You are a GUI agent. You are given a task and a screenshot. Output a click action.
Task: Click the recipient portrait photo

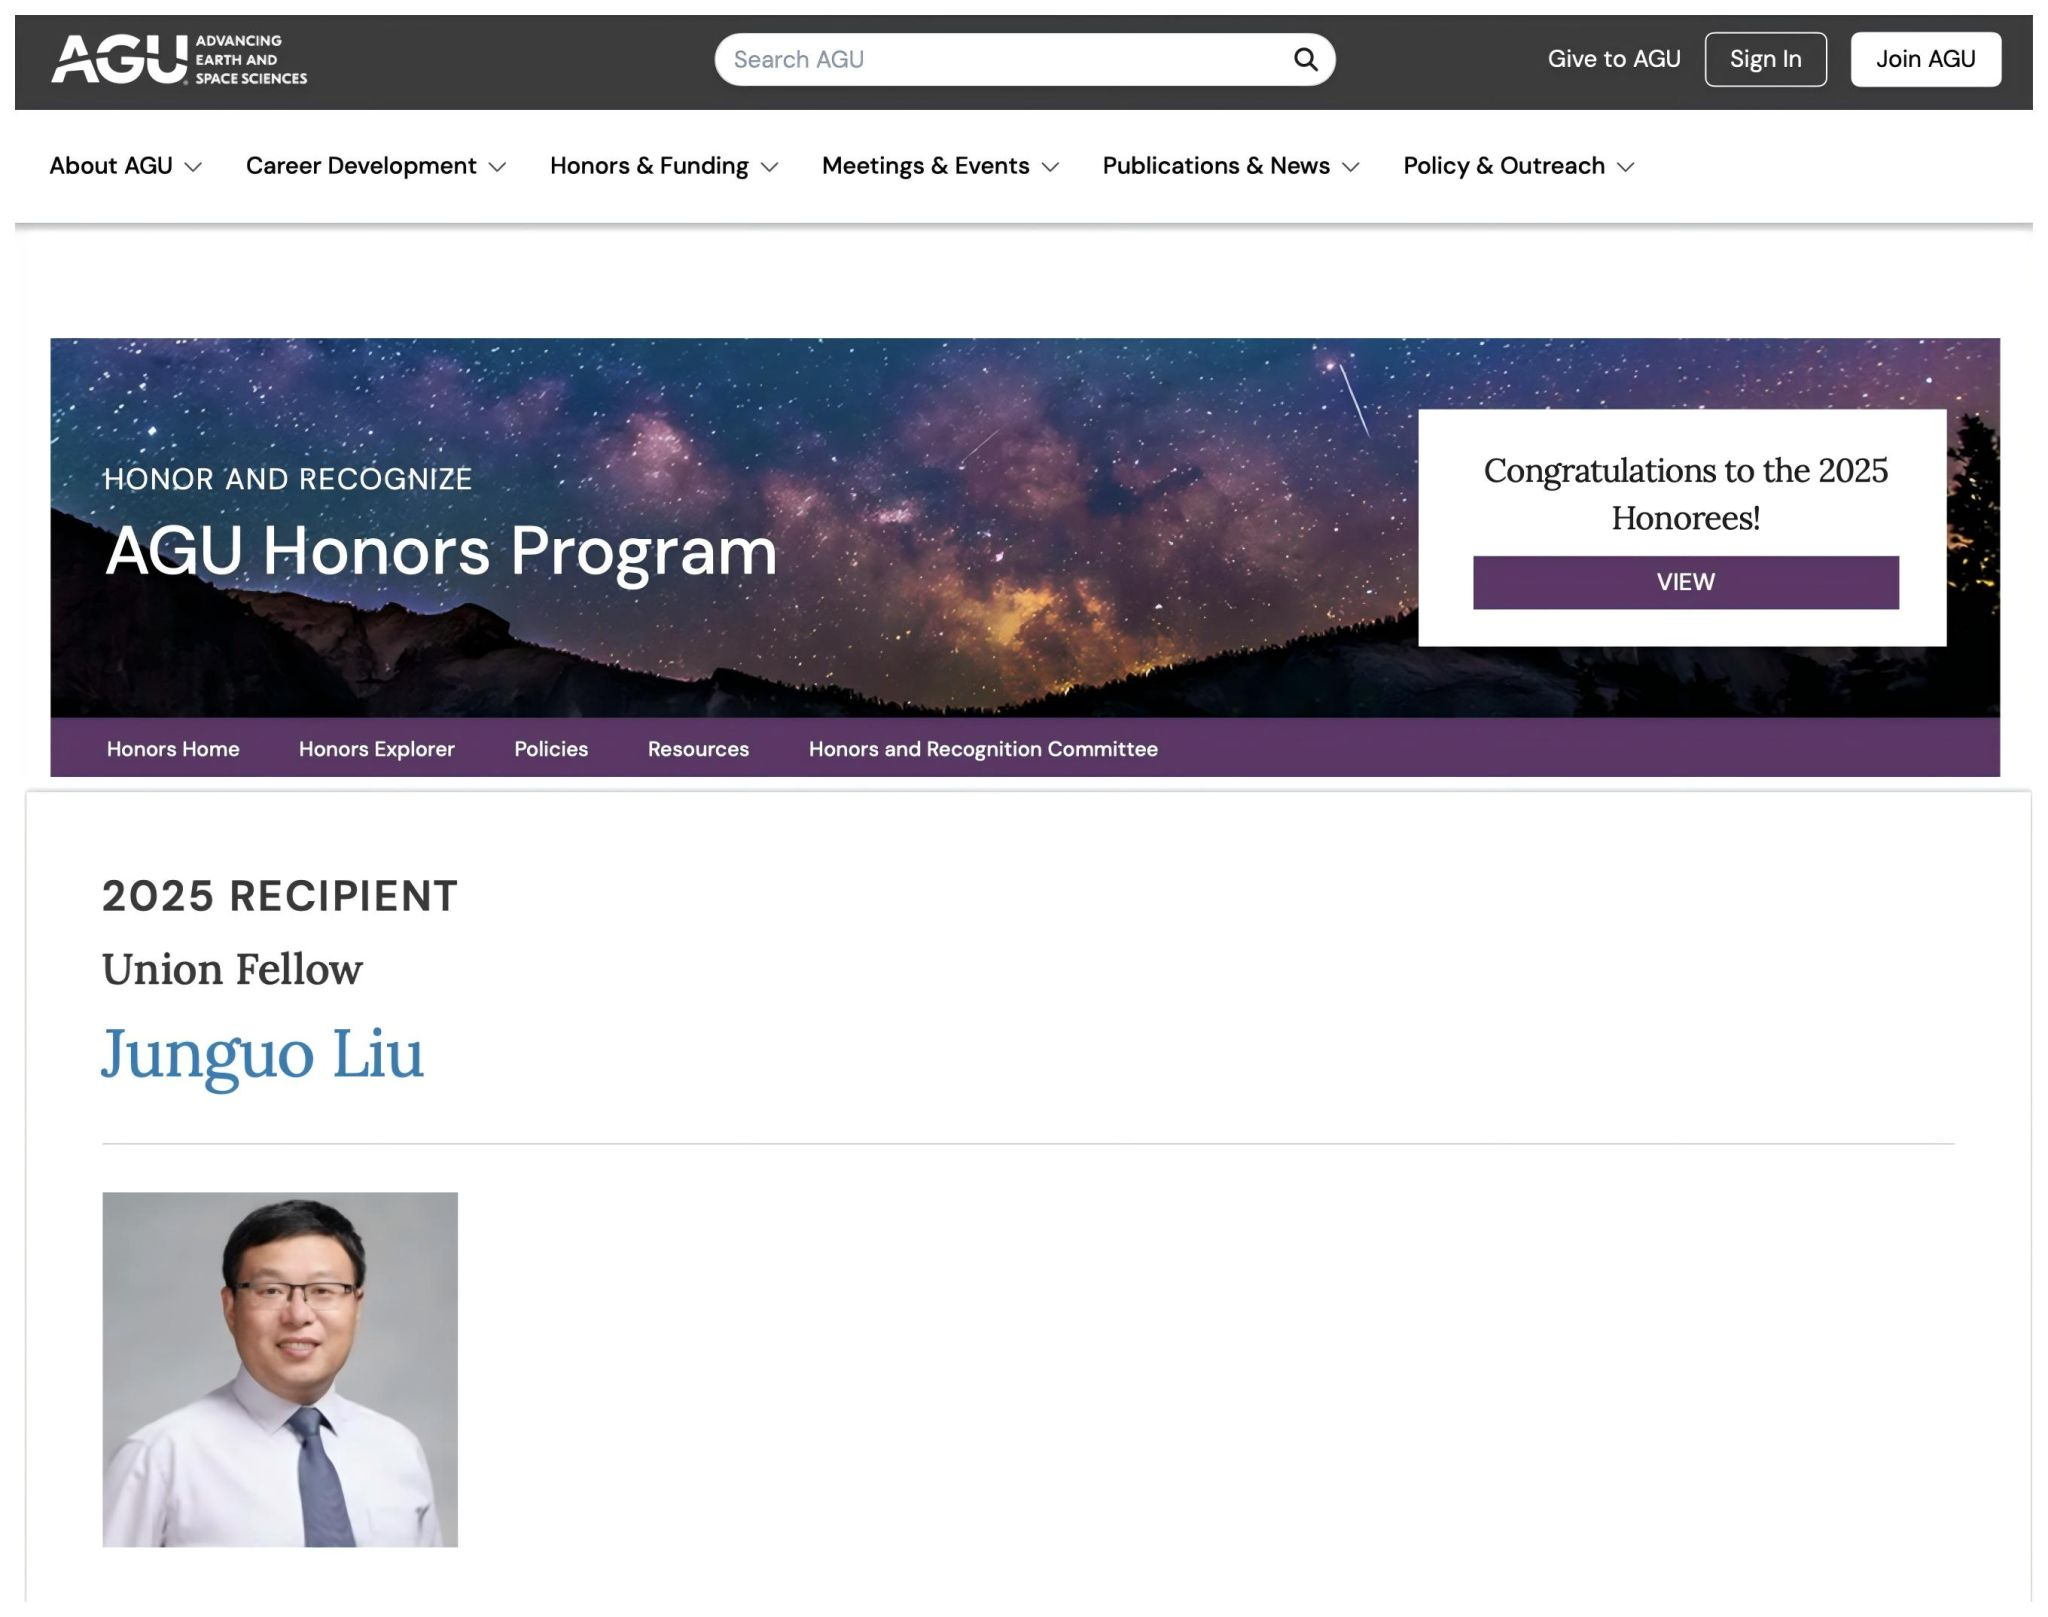pyautogui.click(x=280, y=1369)
